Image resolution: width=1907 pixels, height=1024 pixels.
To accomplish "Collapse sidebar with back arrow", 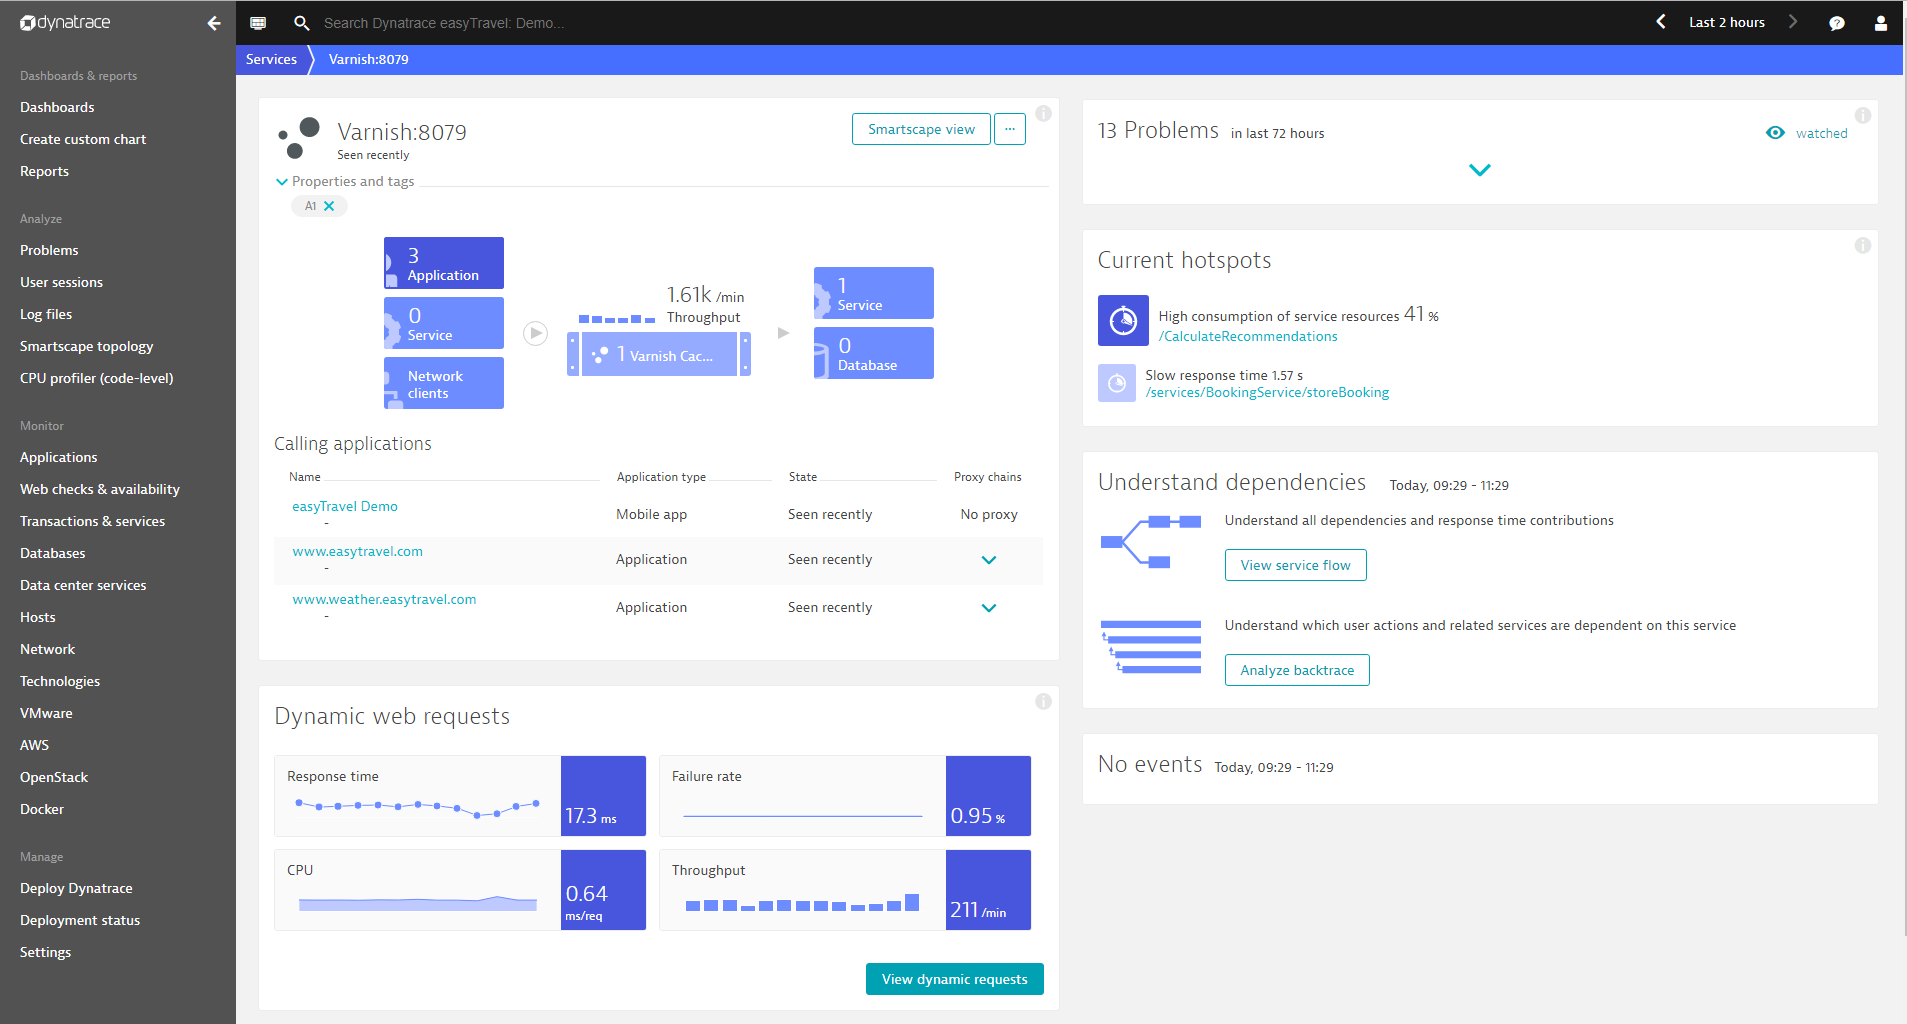I will coord(213,22).
